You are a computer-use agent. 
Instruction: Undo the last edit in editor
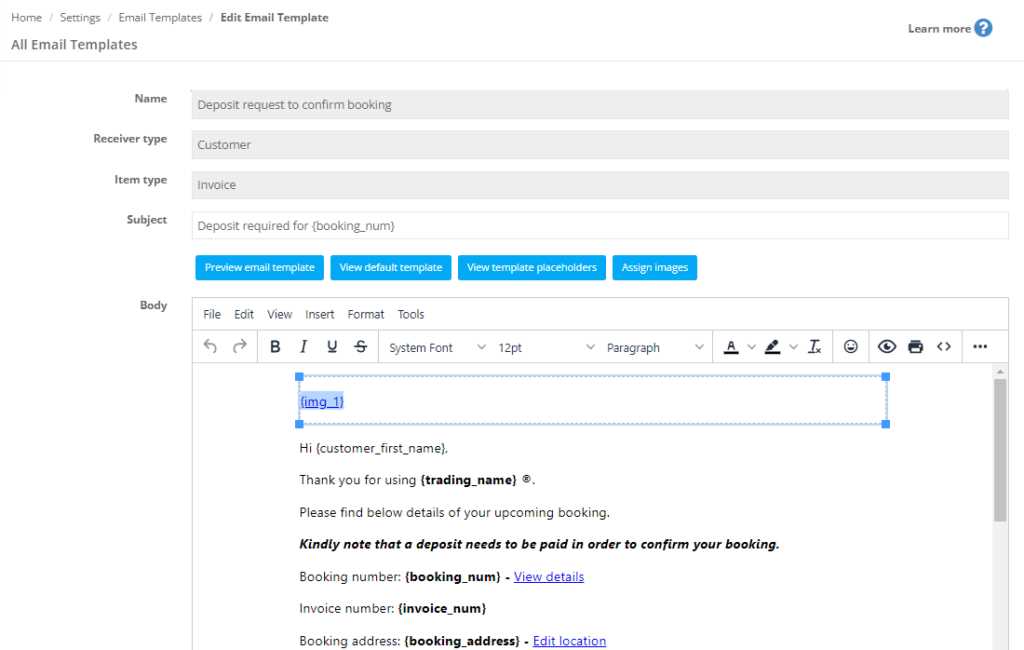(210, 346)
